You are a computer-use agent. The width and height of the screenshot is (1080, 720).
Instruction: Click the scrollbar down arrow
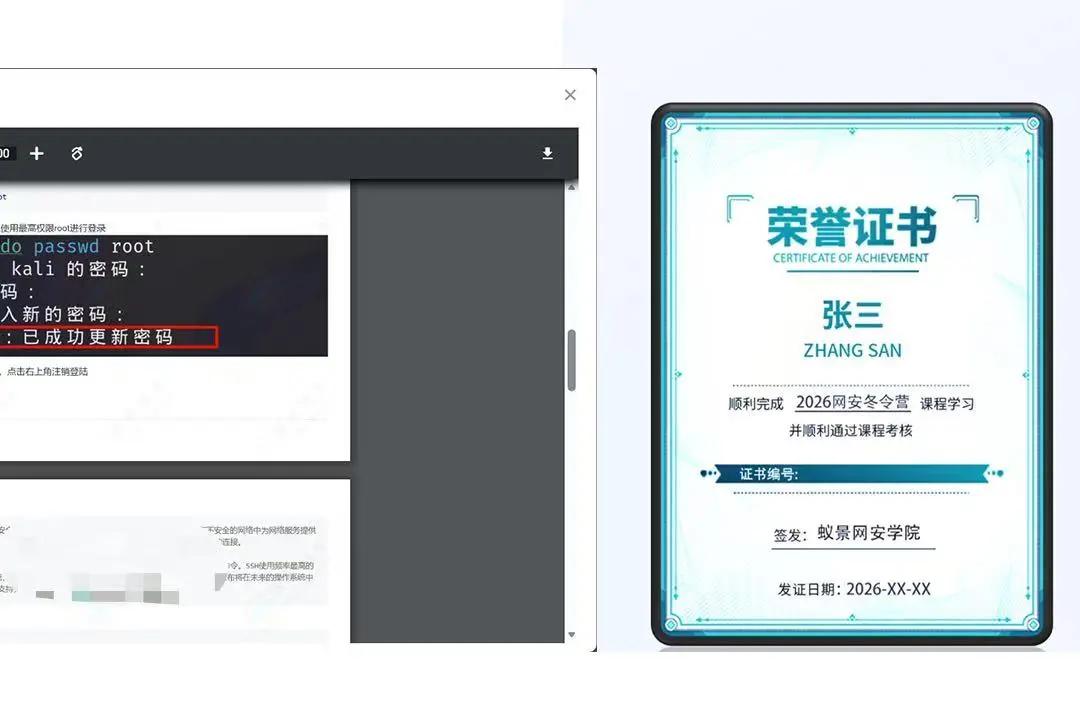pyautogui.click(x=571, y=634)
